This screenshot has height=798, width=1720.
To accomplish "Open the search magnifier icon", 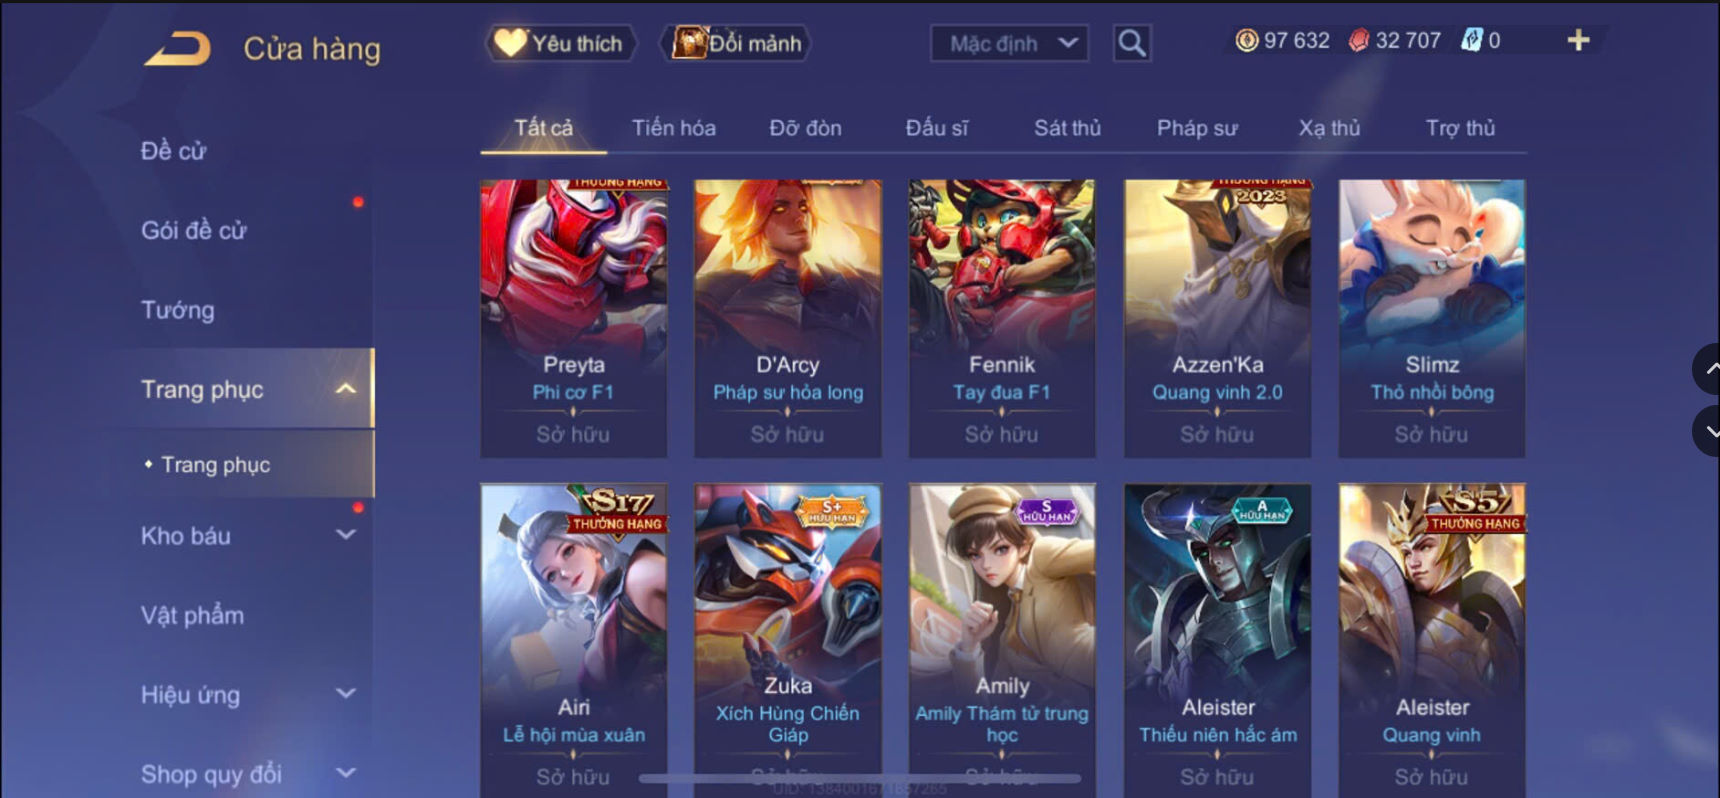I will tap(1132, 43).
